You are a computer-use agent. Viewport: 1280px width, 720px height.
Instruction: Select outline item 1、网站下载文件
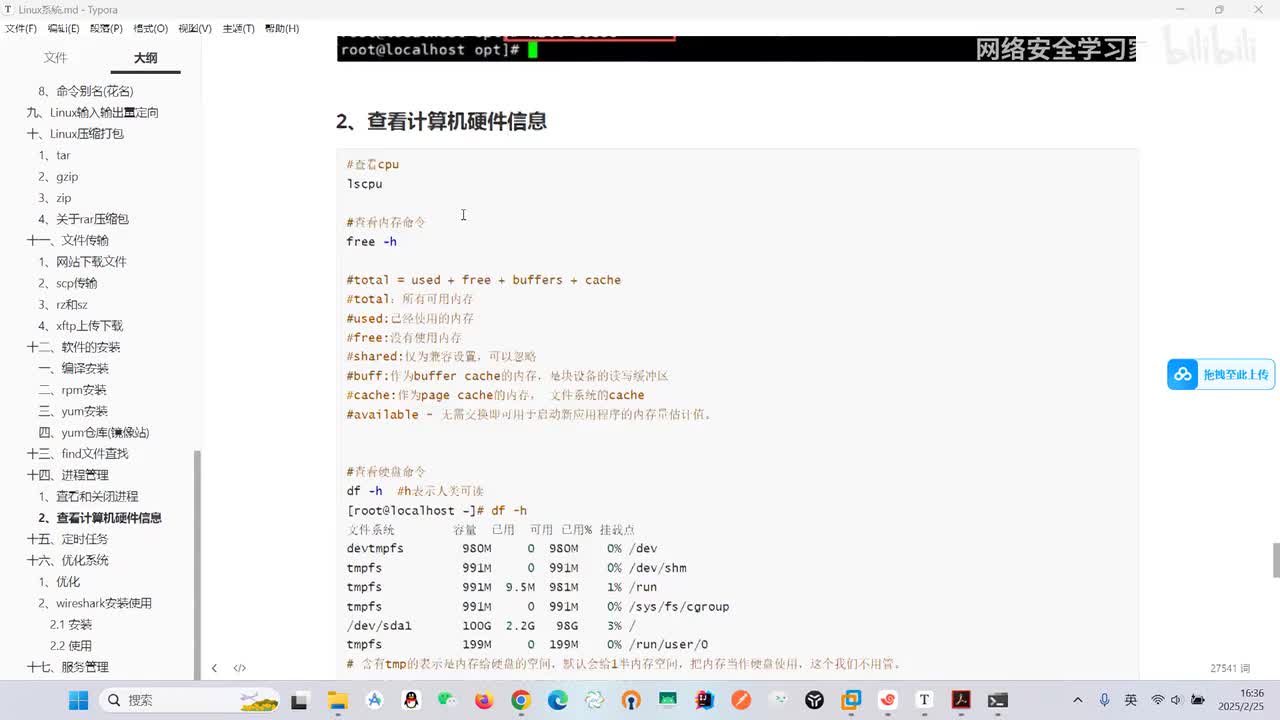[83, 262]
